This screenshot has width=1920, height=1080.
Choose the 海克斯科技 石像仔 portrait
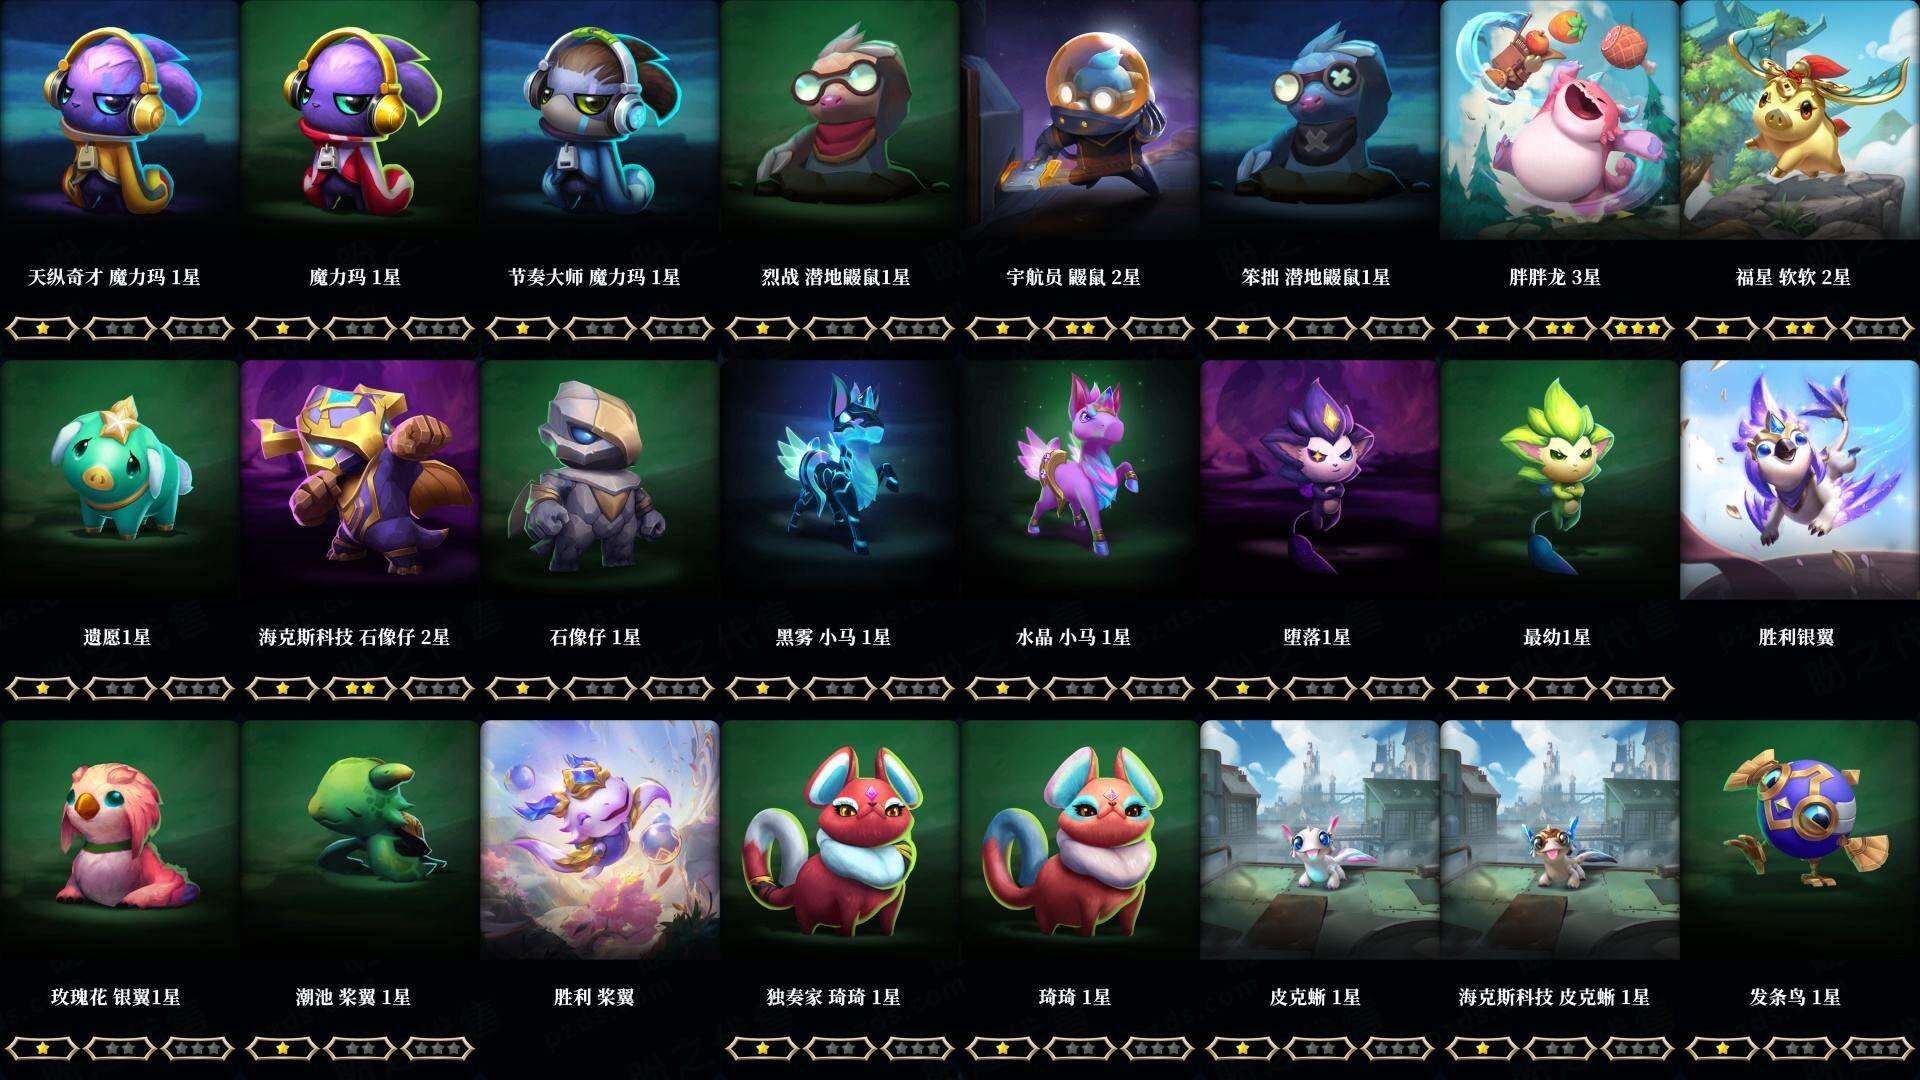(x=359, y=480)
